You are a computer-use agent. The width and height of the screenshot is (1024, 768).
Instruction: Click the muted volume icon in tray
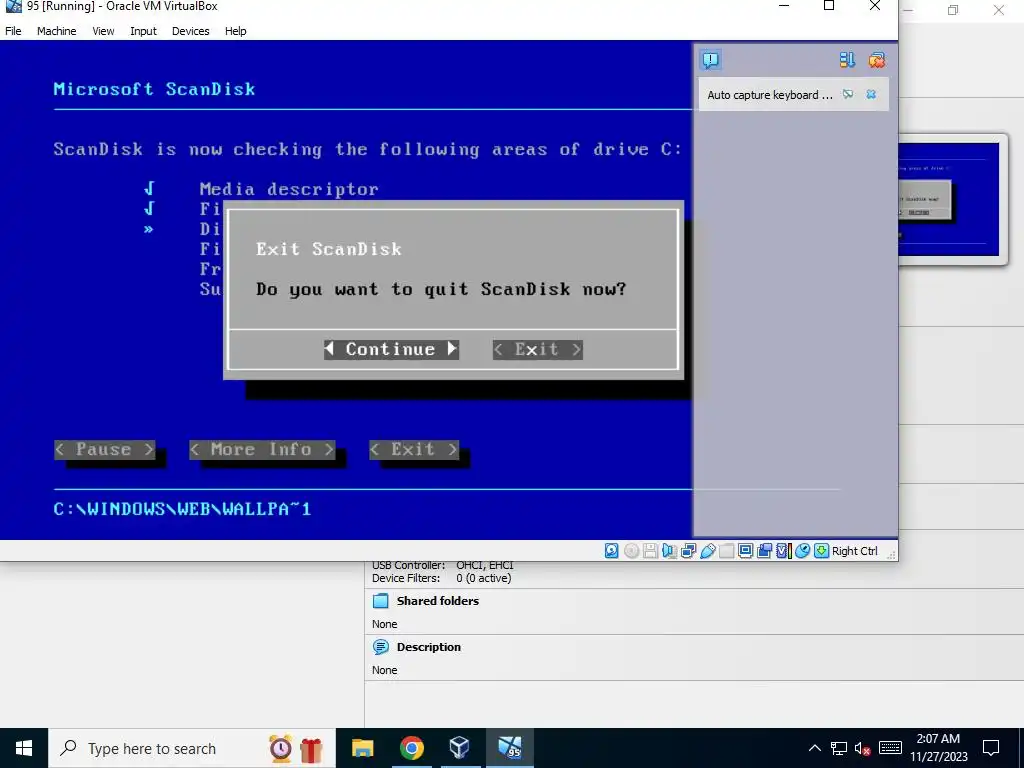click(863, 748)
